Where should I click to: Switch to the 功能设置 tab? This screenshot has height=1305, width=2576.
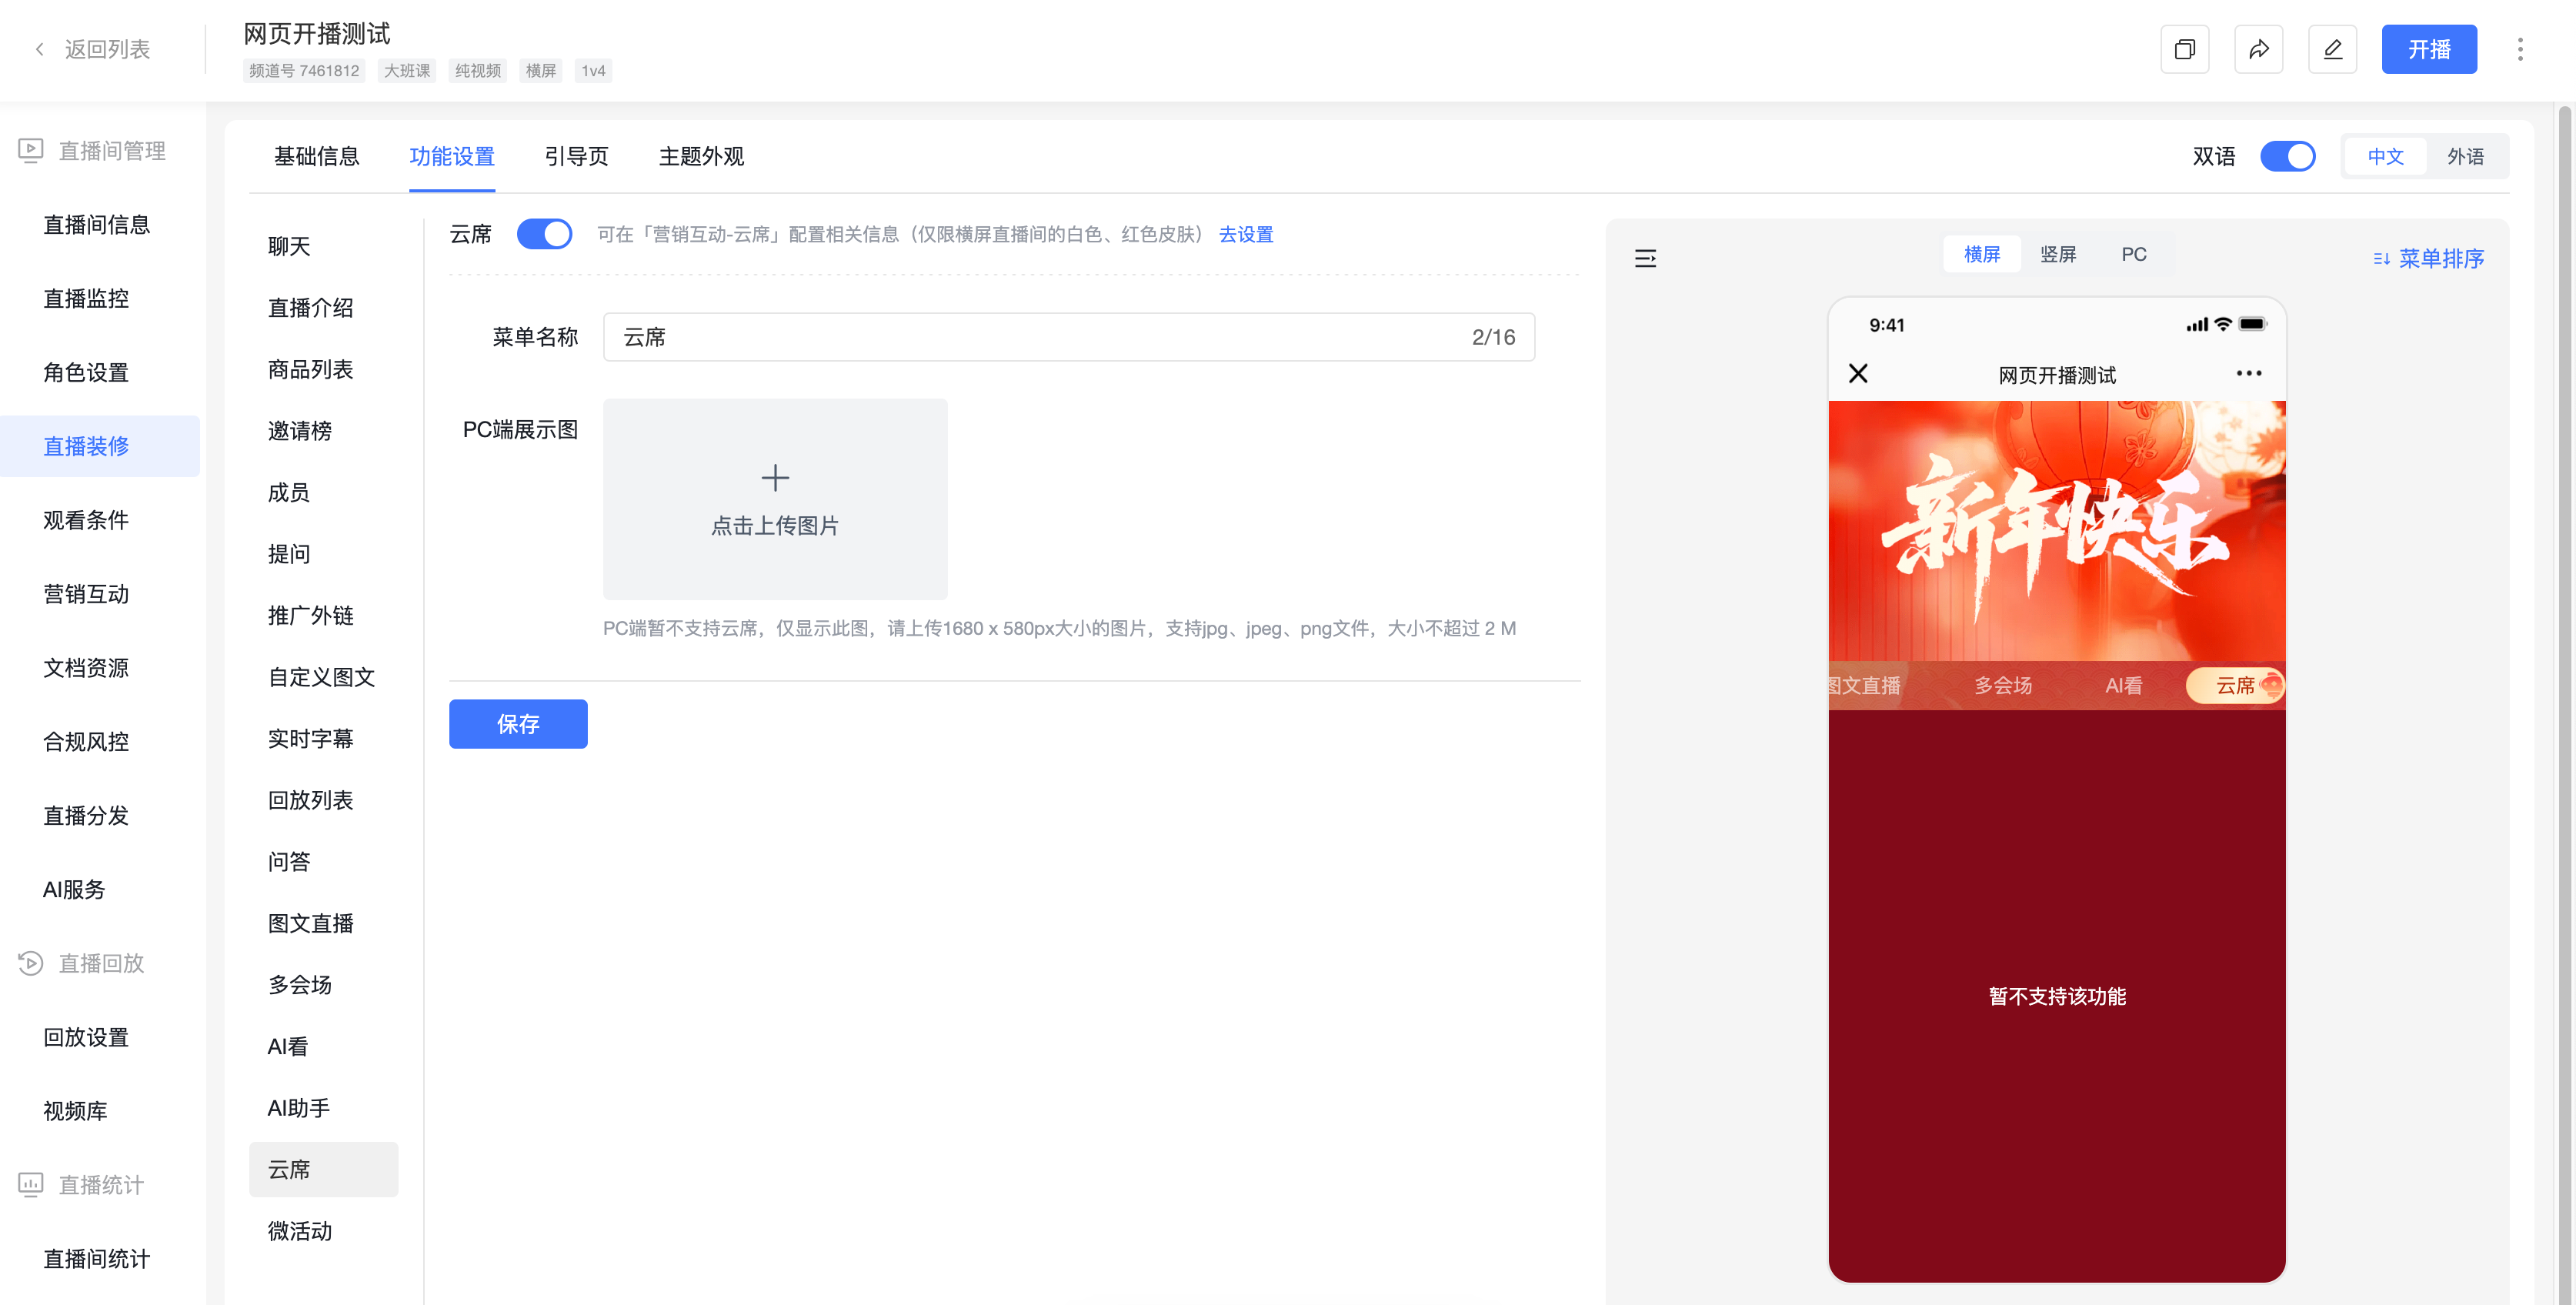point(452,156)
